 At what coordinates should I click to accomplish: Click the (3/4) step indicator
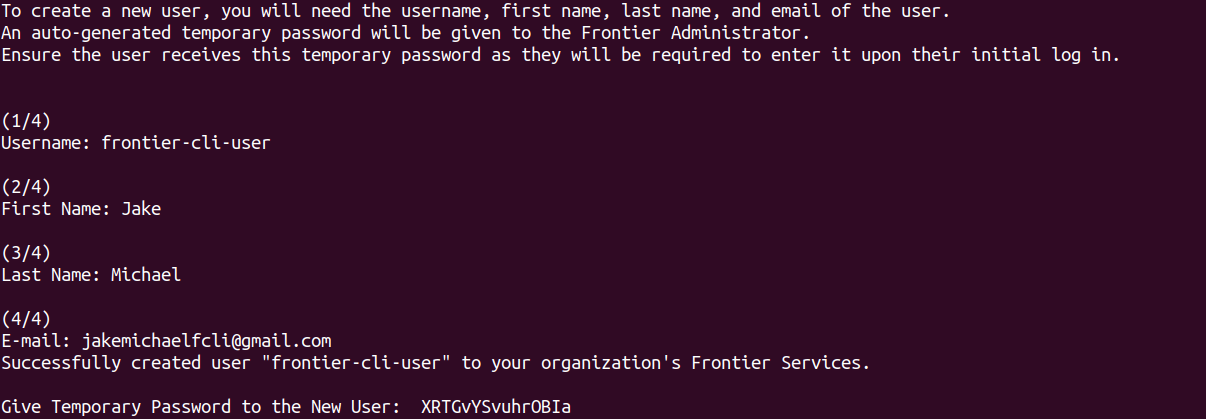pos(26,252)
